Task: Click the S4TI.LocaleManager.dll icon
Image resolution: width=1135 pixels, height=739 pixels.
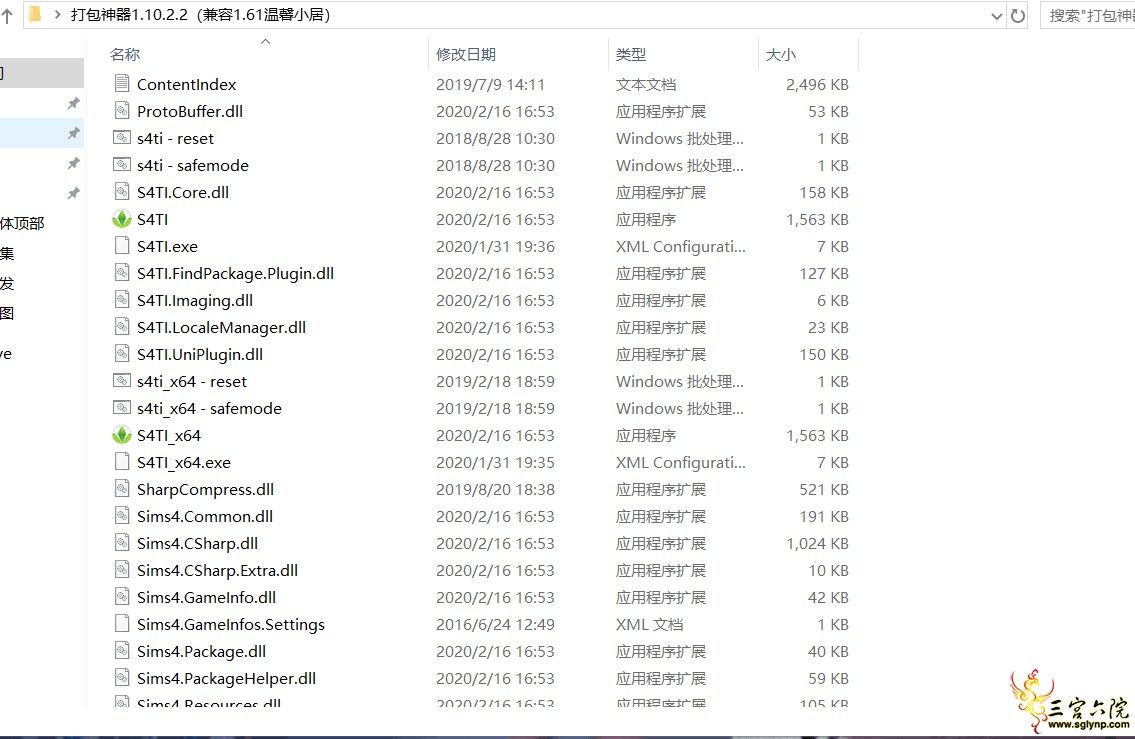Action: coord(122,326)
